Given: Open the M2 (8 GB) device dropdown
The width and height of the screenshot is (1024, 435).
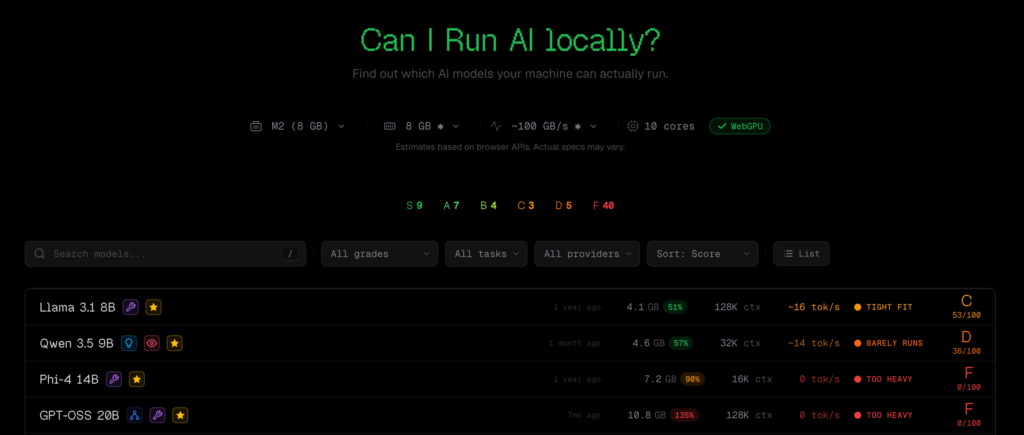Looking at the screenshot, I should (298, 126).
